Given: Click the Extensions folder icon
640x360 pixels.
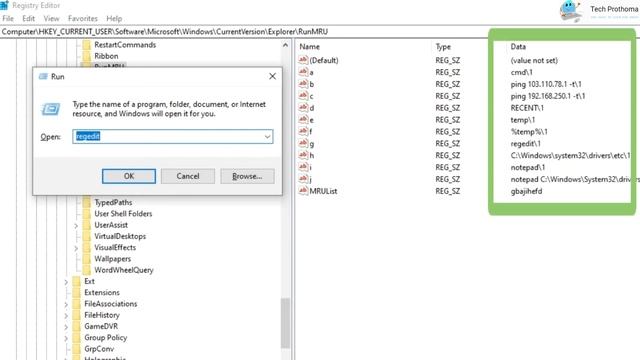Looking at the screenshot, I should (x=76, y=292).
